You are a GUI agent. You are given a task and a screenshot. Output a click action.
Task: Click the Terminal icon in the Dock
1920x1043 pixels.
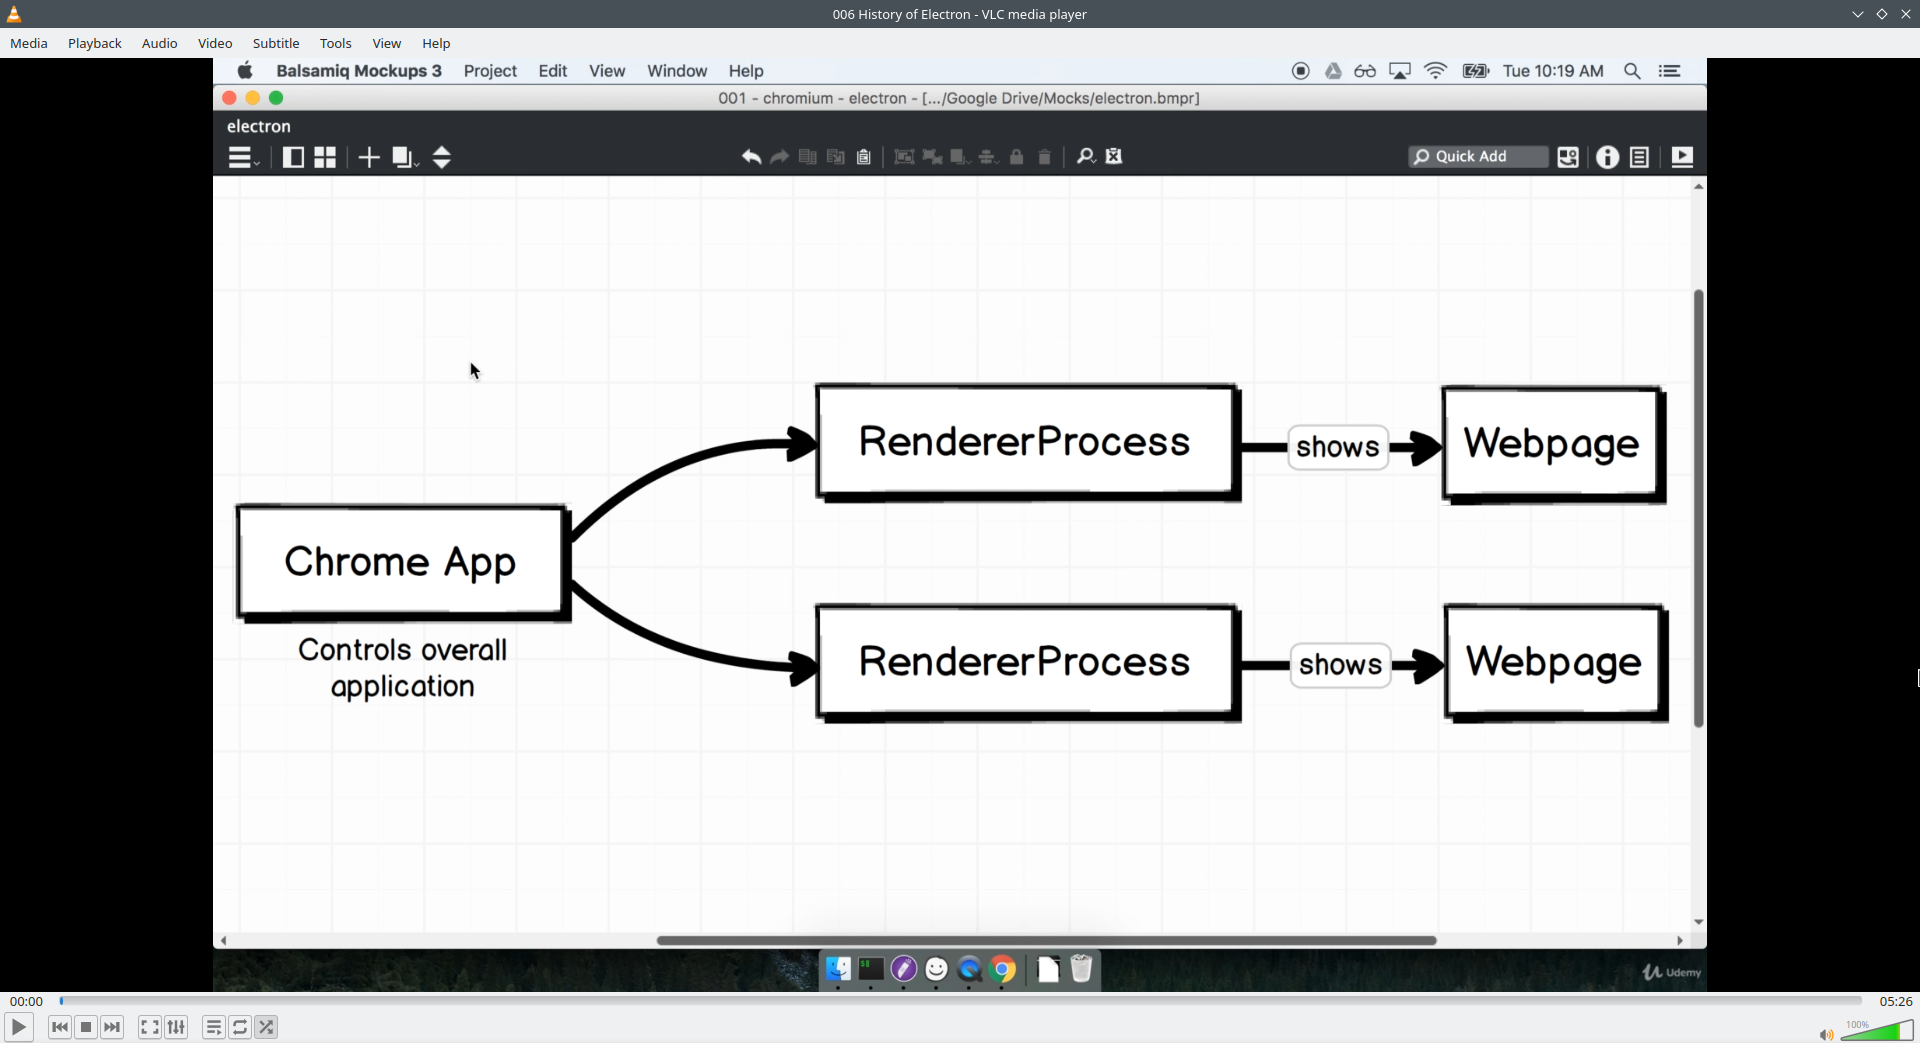(x=871, y=969)
